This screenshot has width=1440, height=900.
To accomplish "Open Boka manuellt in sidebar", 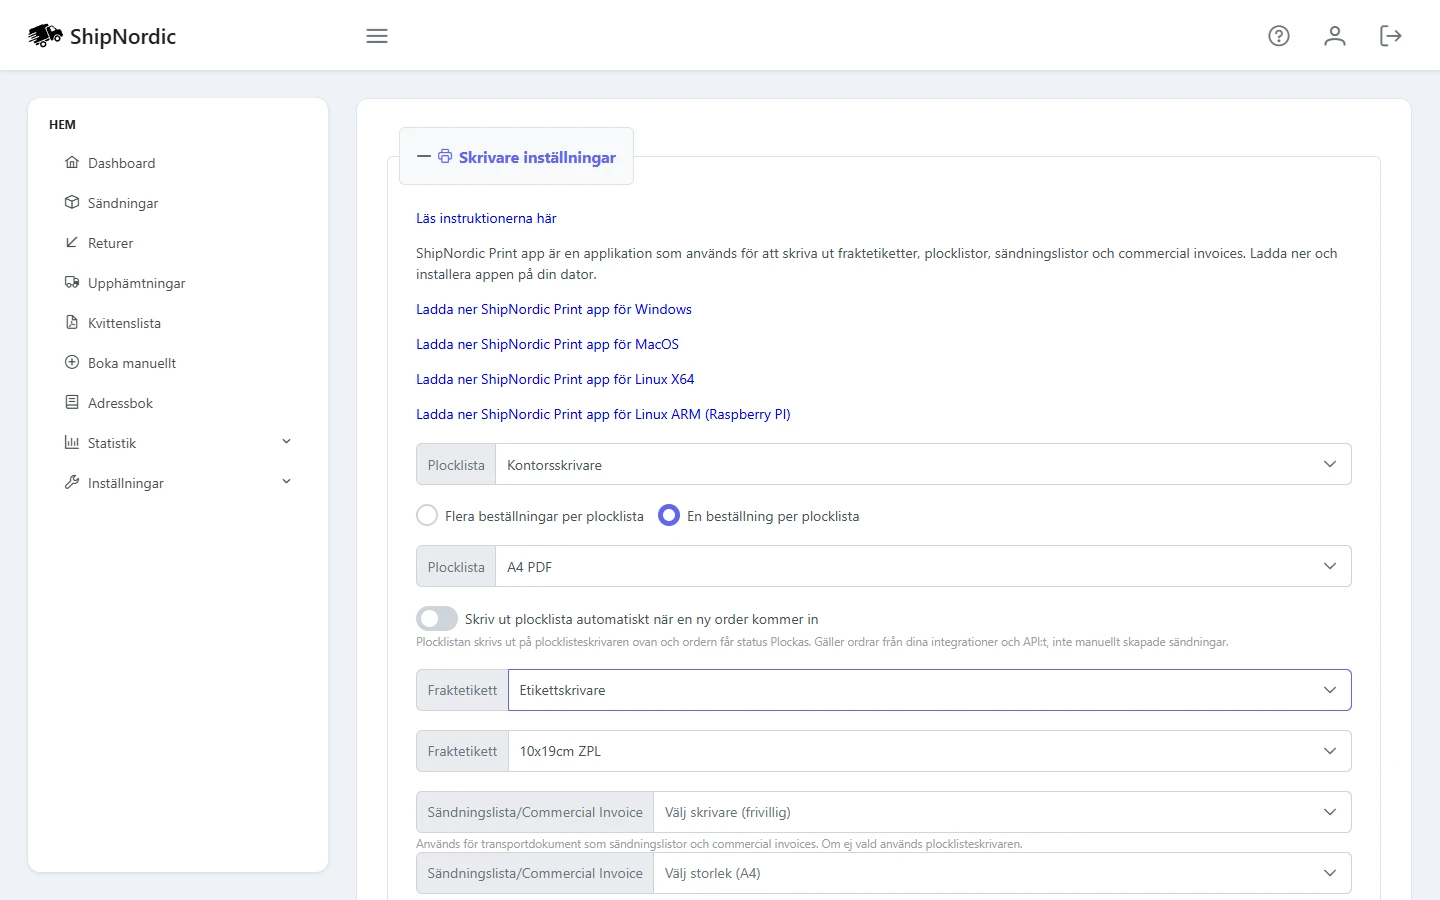I will [178, 363].
